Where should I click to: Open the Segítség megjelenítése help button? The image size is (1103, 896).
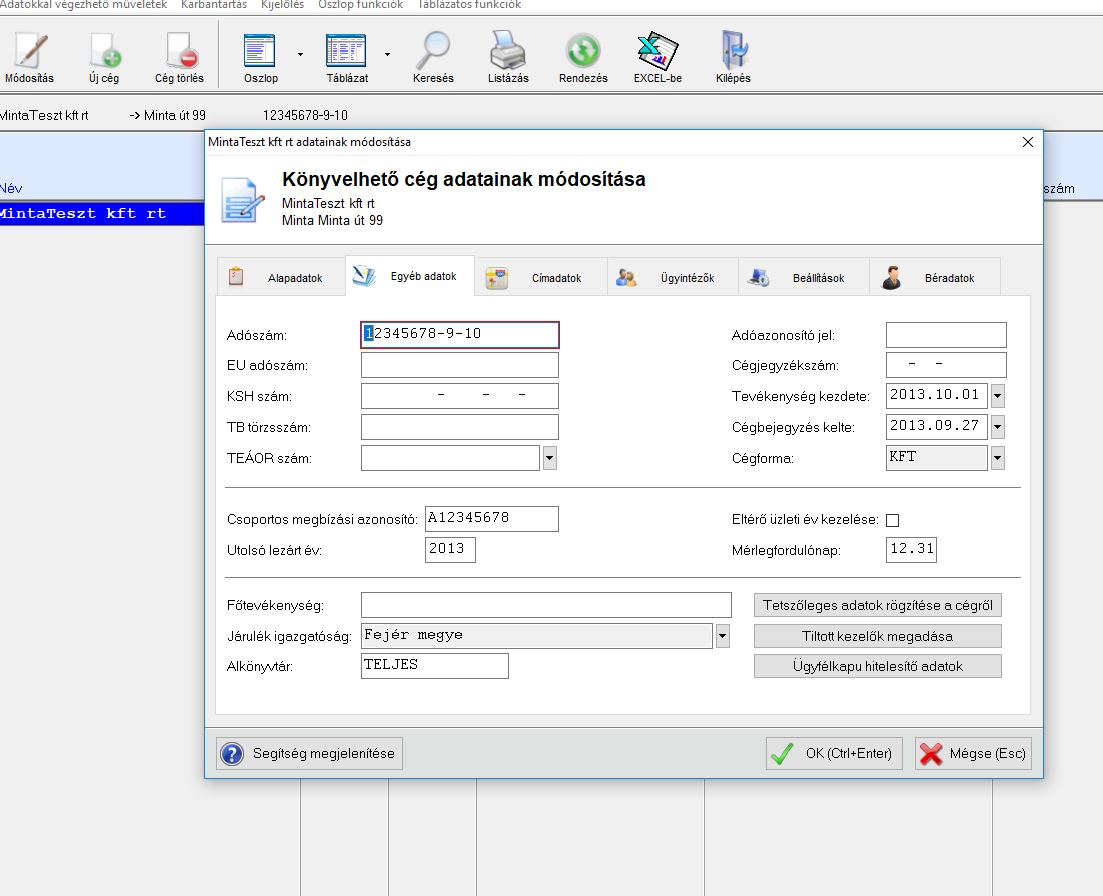click(310, 753)
